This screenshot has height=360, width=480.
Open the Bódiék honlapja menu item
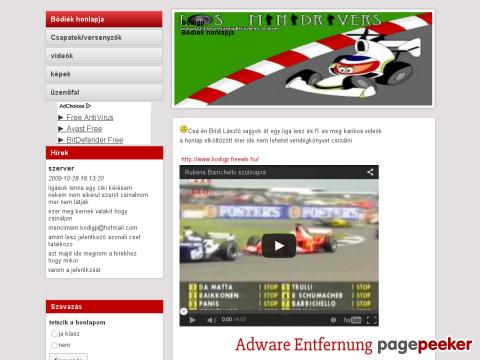point(104,19)
